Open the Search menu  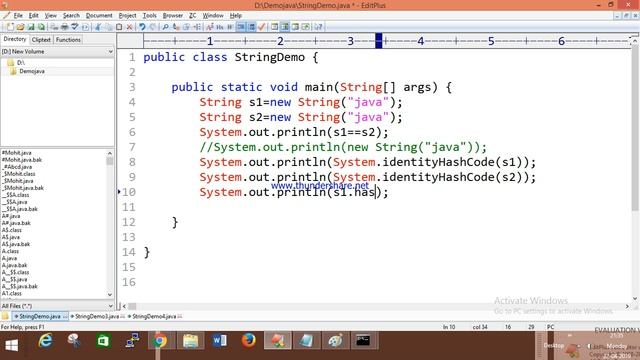pos(71,16)
